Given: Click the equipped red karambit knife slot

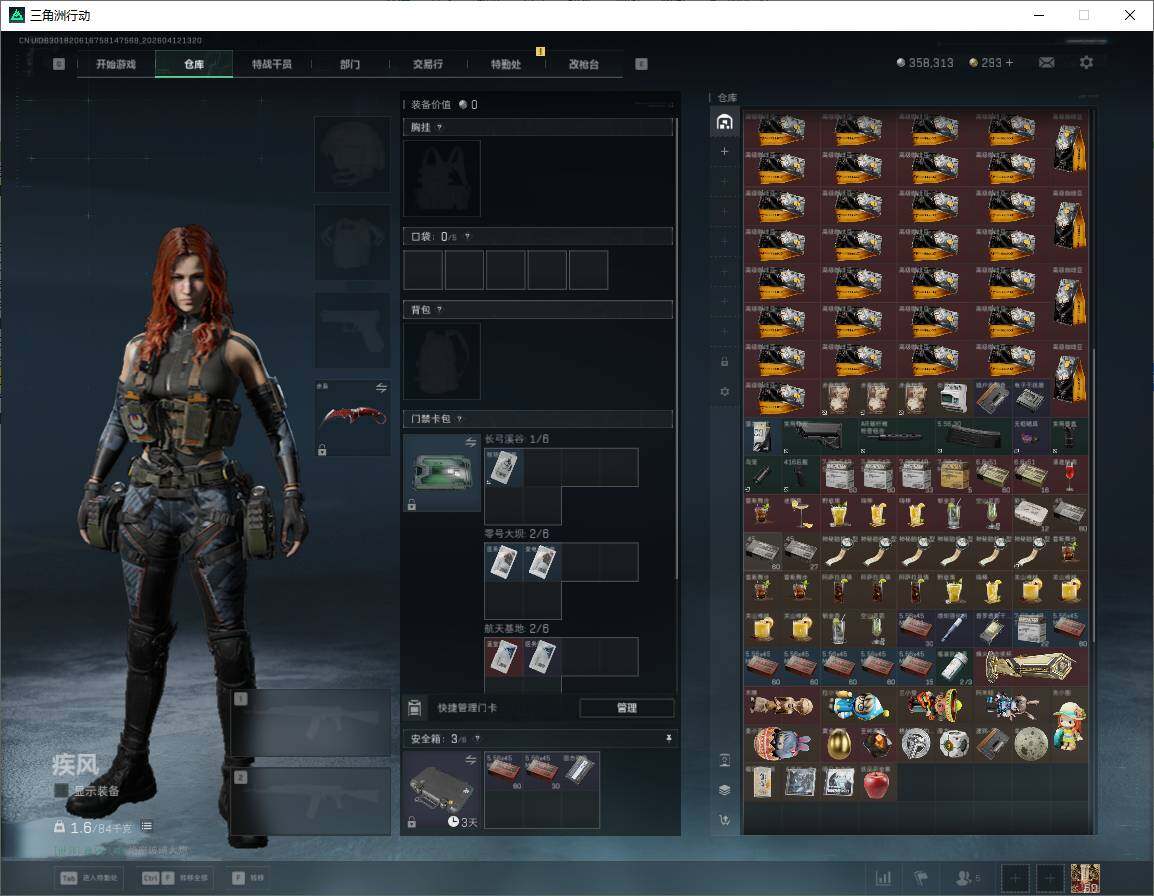Looking at the screenshot, I should (352, 417).
